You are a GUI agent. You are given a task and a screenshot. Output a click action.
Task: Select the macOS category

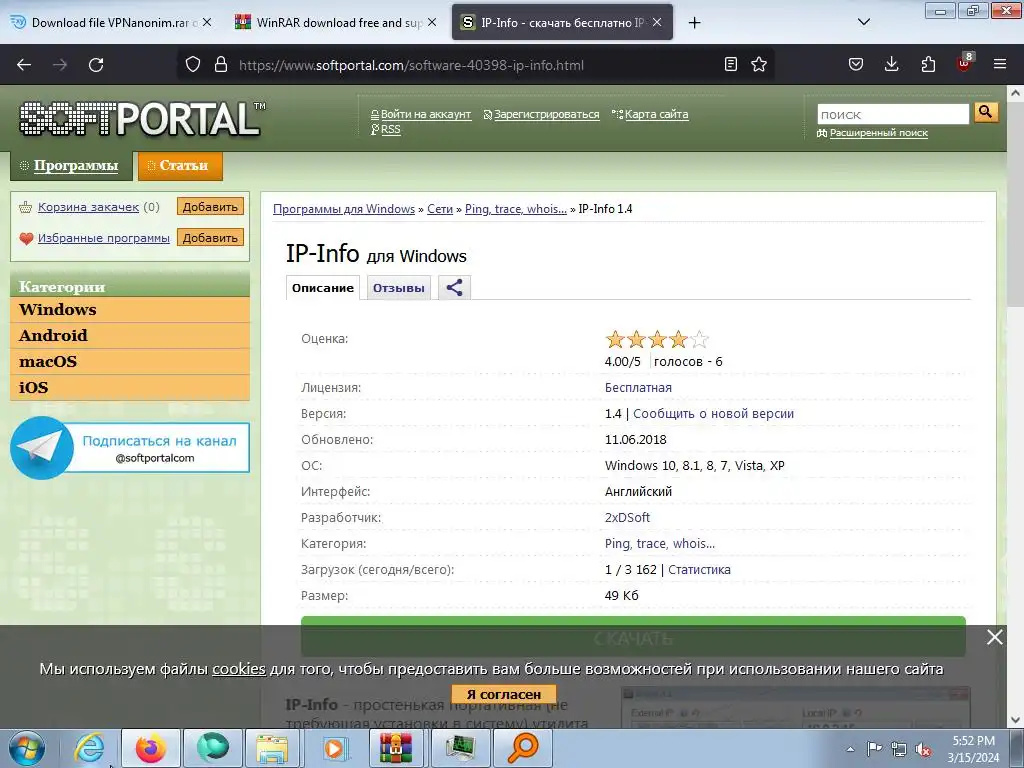pyautogui.click(x=130, y=362)
